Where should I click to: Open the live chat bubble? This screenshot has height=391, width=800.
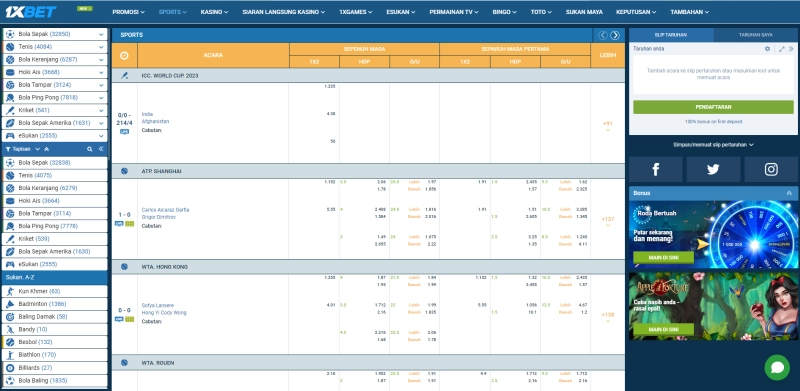(x=777, y=368)
